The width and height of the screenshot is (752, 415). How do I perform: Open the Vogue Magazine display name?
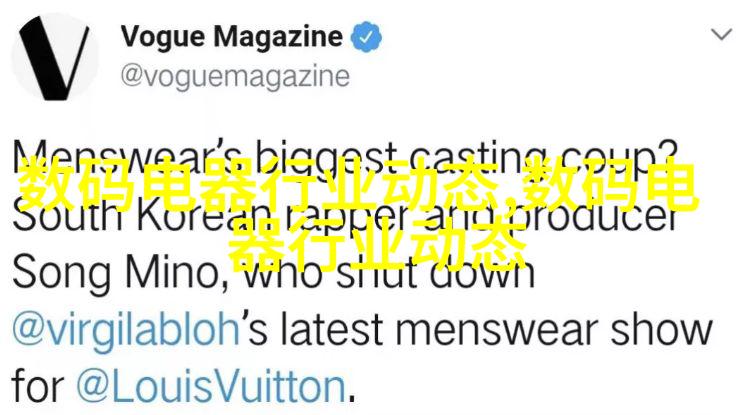(x=232, y=36)
